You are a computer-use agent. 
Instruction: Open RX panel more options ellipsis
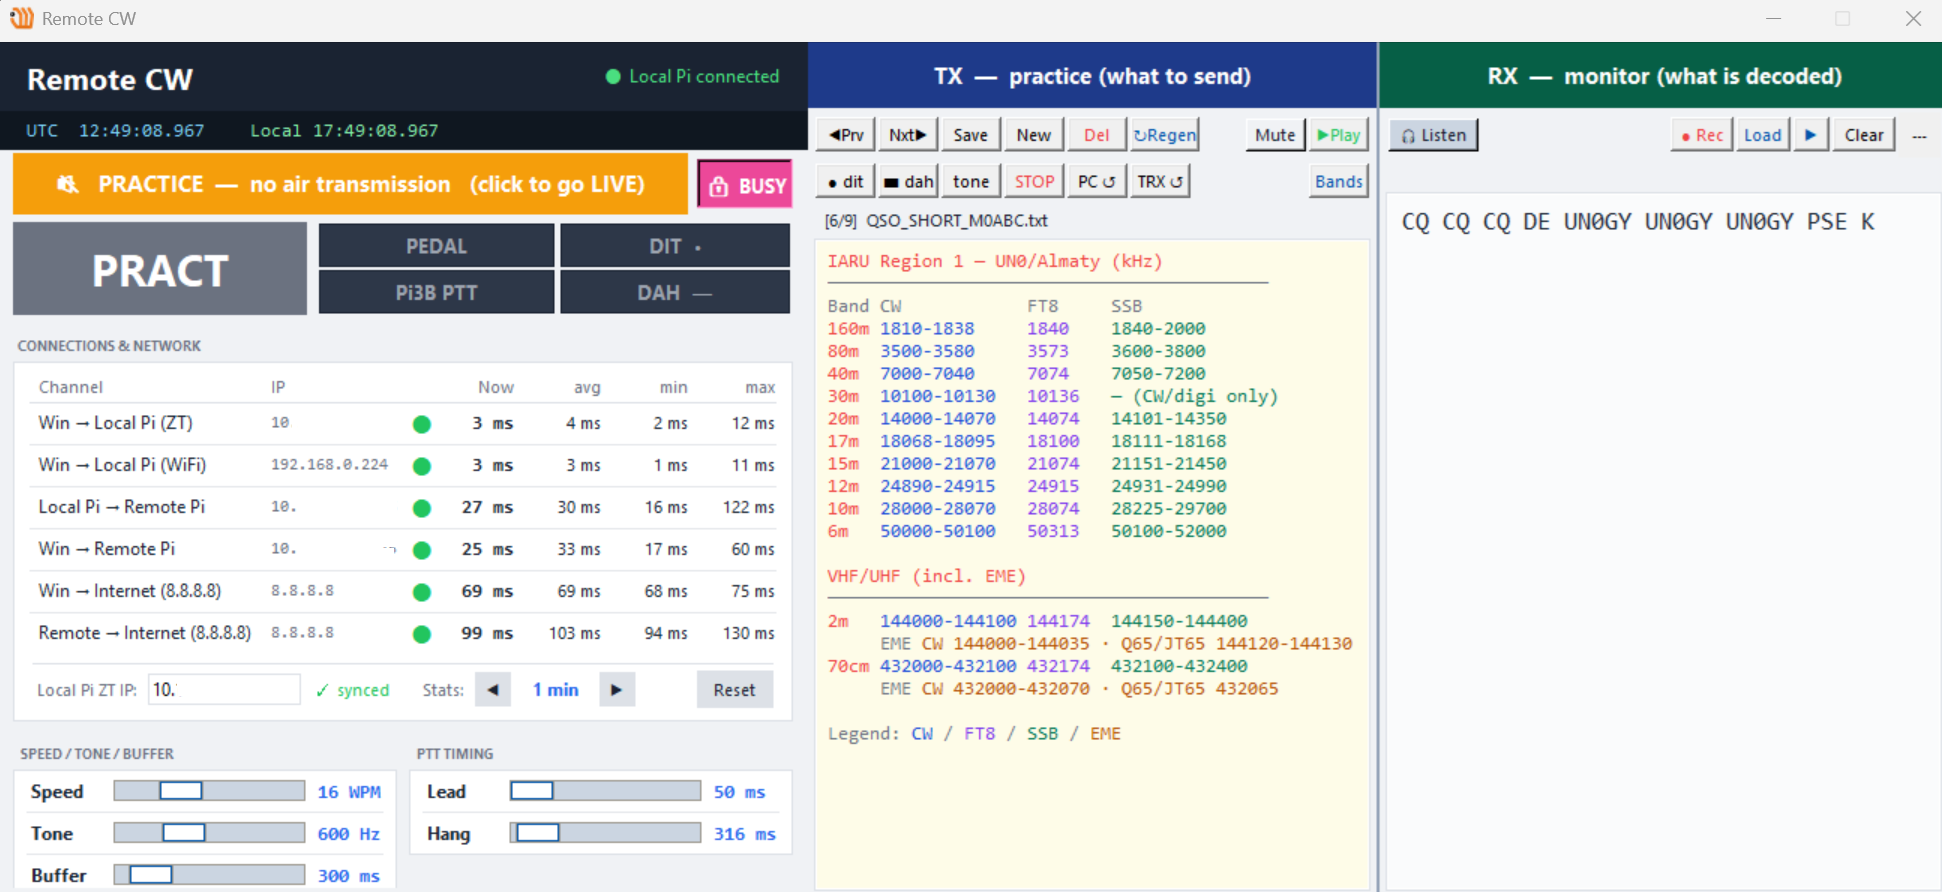pyautogui.click(x=1919, y=136)
